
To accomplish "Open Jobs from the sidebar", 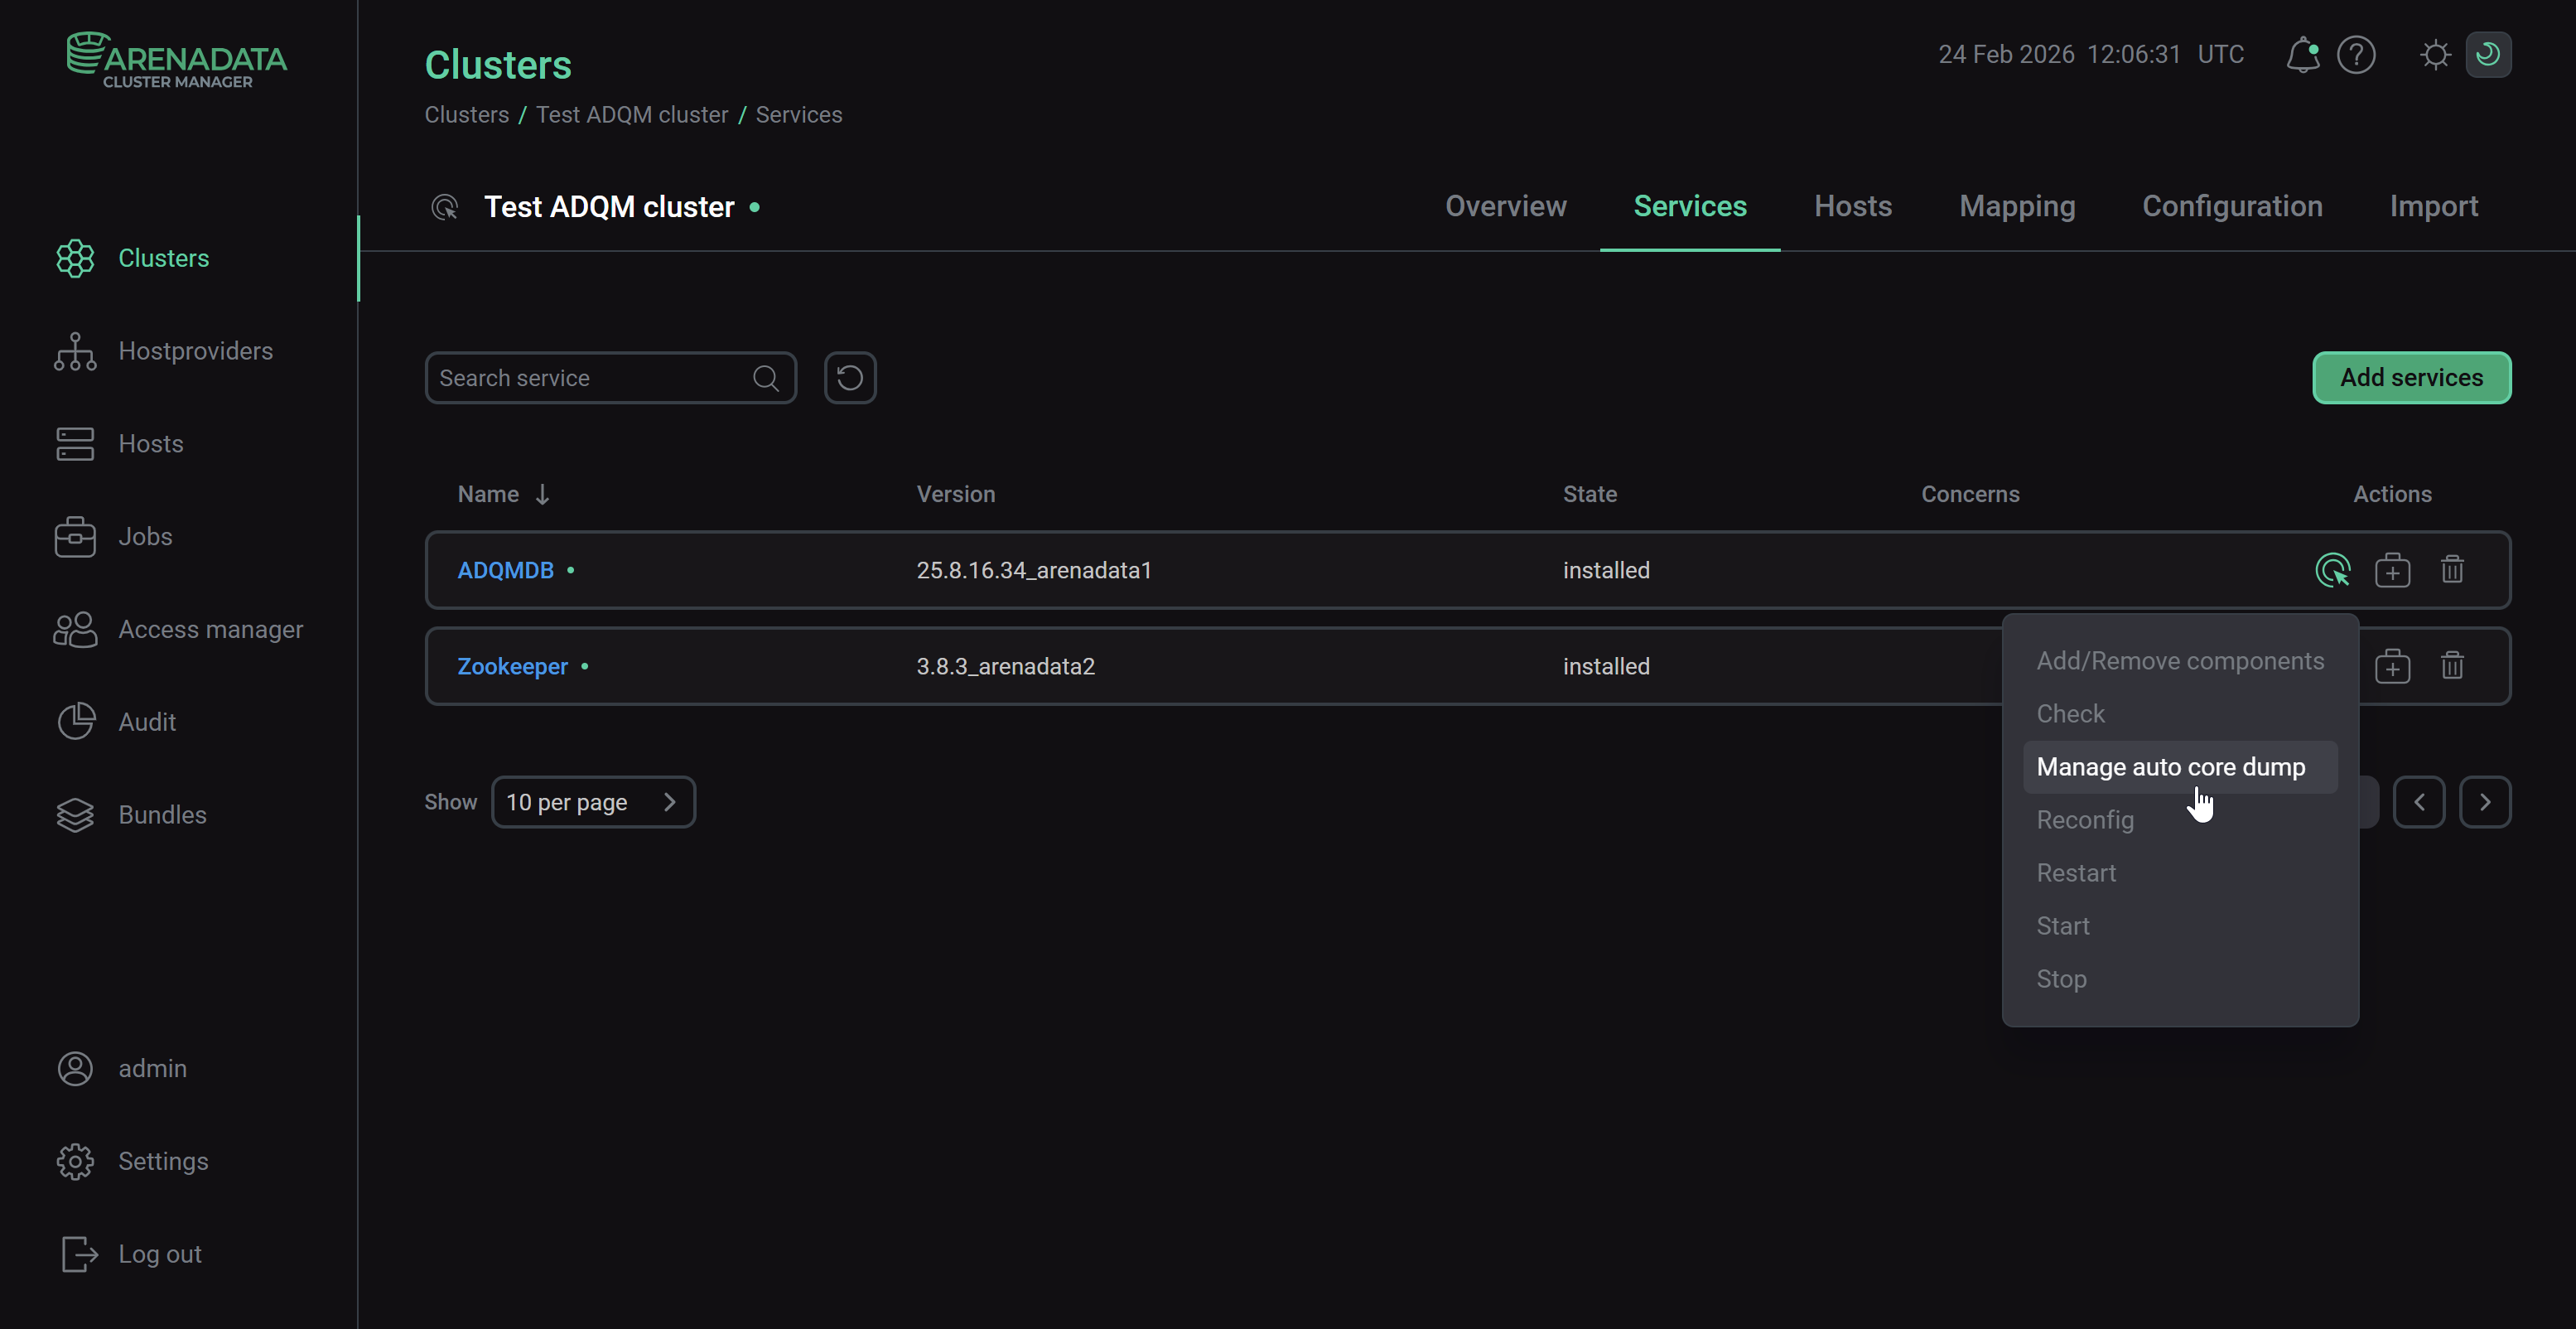I will point(145,536).
